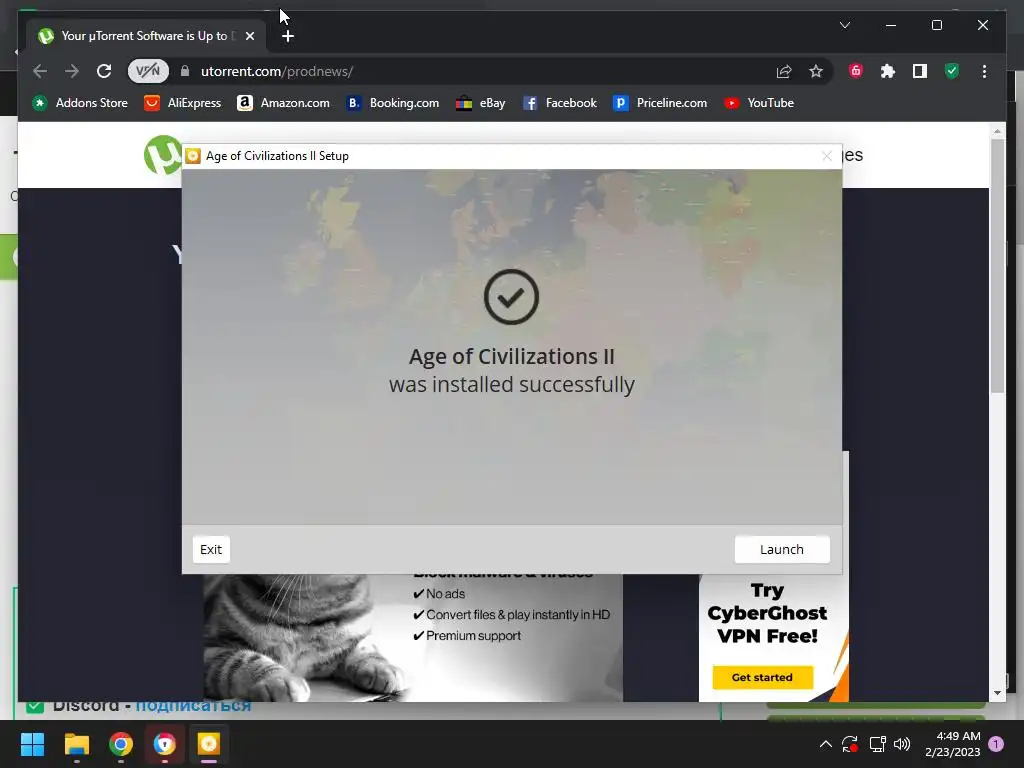Image resolution: width=1024 pixels, height=768 pixels.
Task: Click Exit in the Age of Civilizations setup
Action: pos(211,549)
